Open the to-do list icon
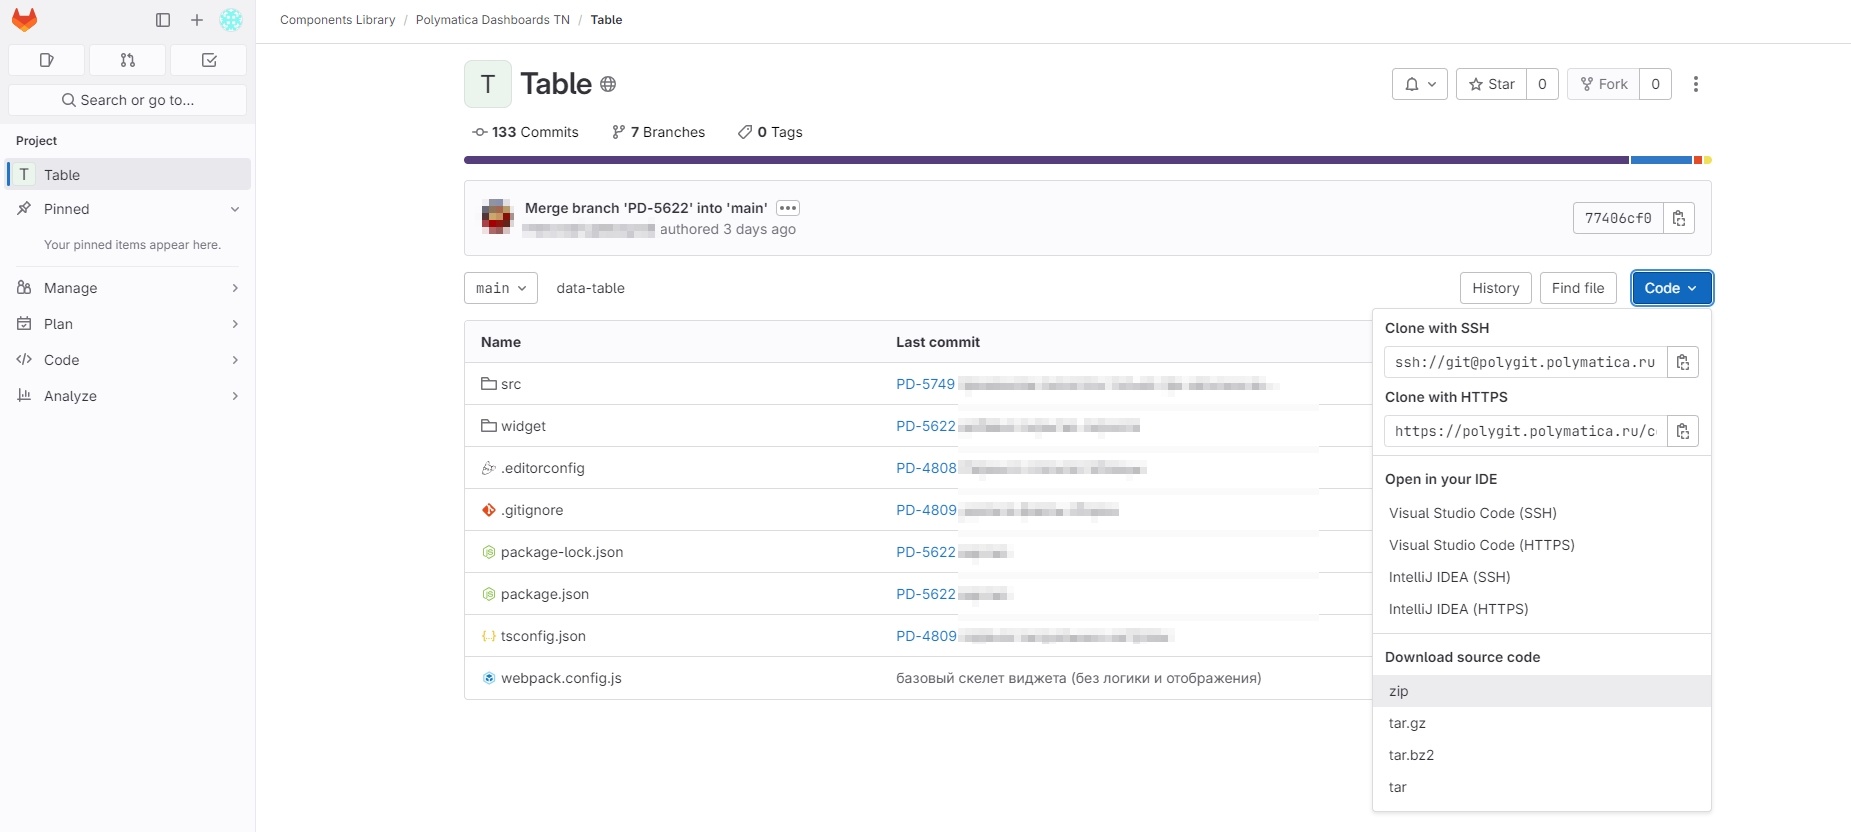Image resolution: width=1851 pixels, height=832 pixels. [x=208, y=60]
